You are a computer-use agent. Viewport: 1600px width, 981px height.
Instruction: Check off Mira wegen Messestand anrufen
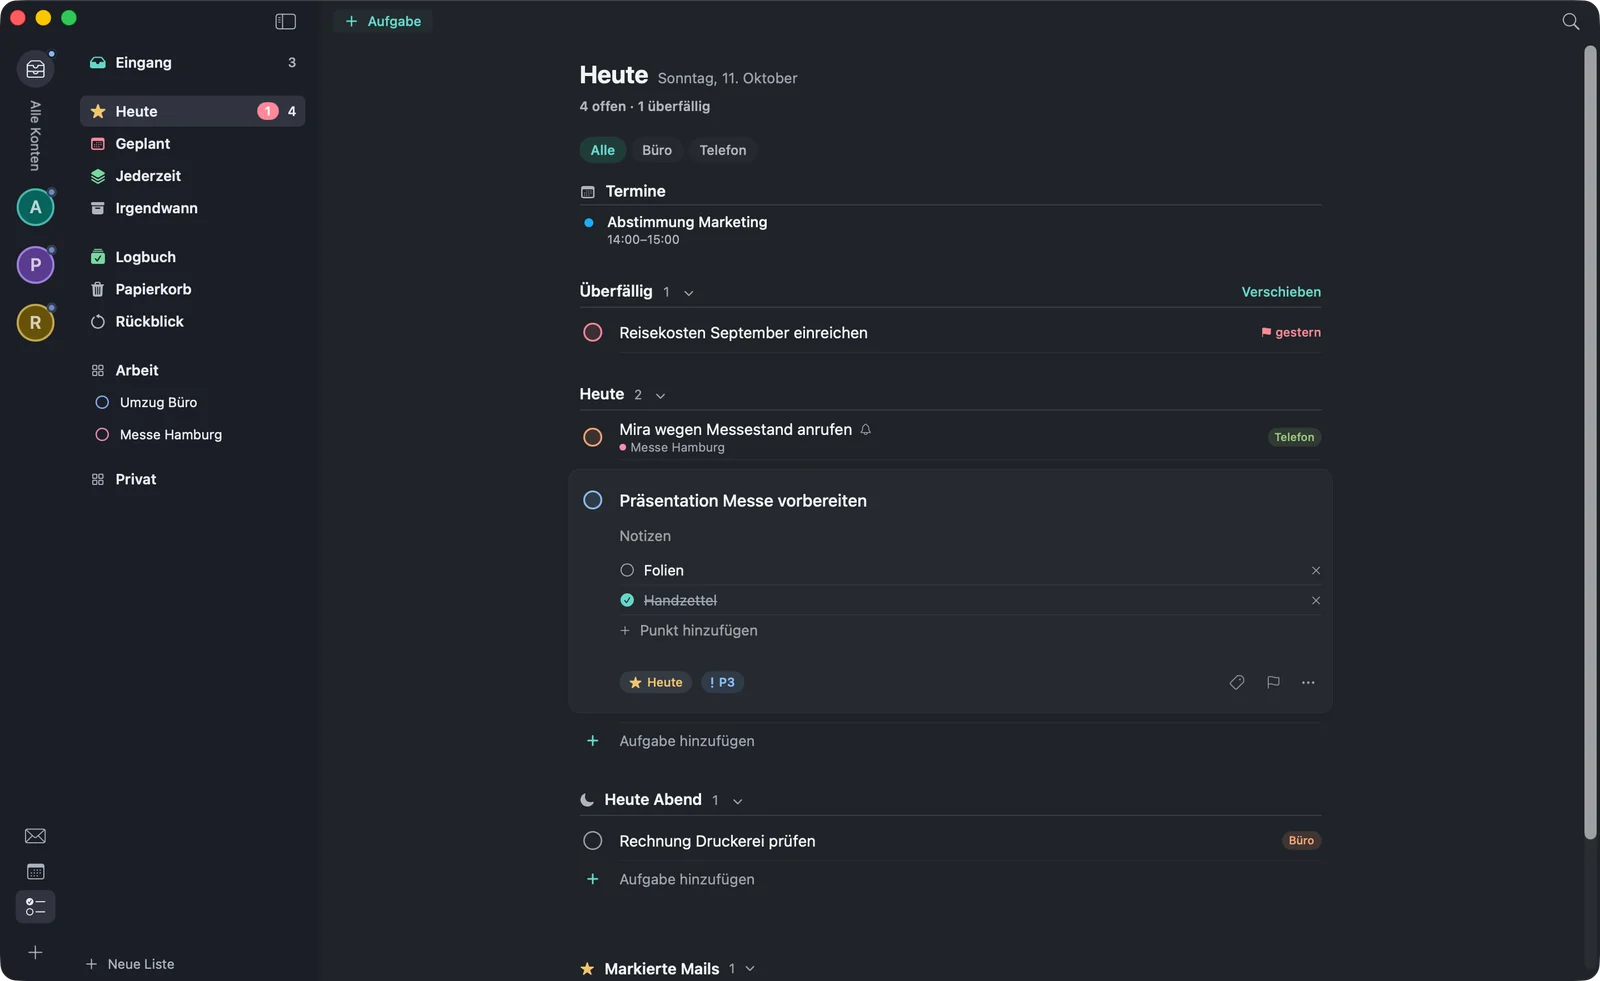pos(593,437)
